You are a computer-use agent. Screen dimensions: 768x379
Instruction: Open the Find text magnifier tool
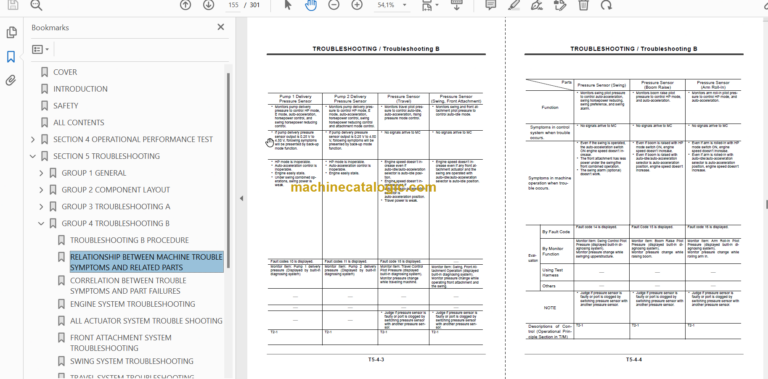(x=36, y=5)
